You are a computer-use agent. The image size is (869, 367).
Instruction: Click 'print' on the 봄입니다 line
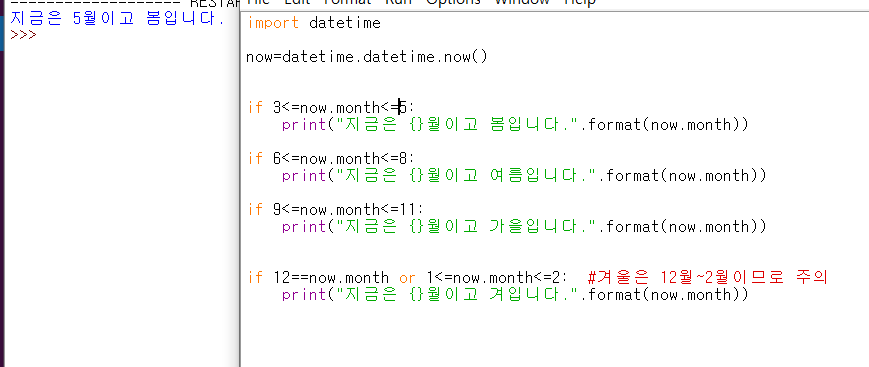[304, 125]
